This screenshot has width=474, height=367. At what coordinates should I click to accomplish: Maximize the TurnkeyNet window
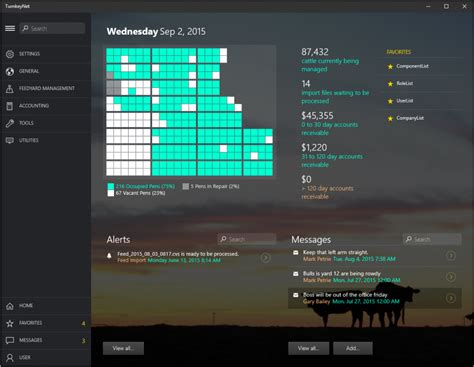tap(446, 6)
